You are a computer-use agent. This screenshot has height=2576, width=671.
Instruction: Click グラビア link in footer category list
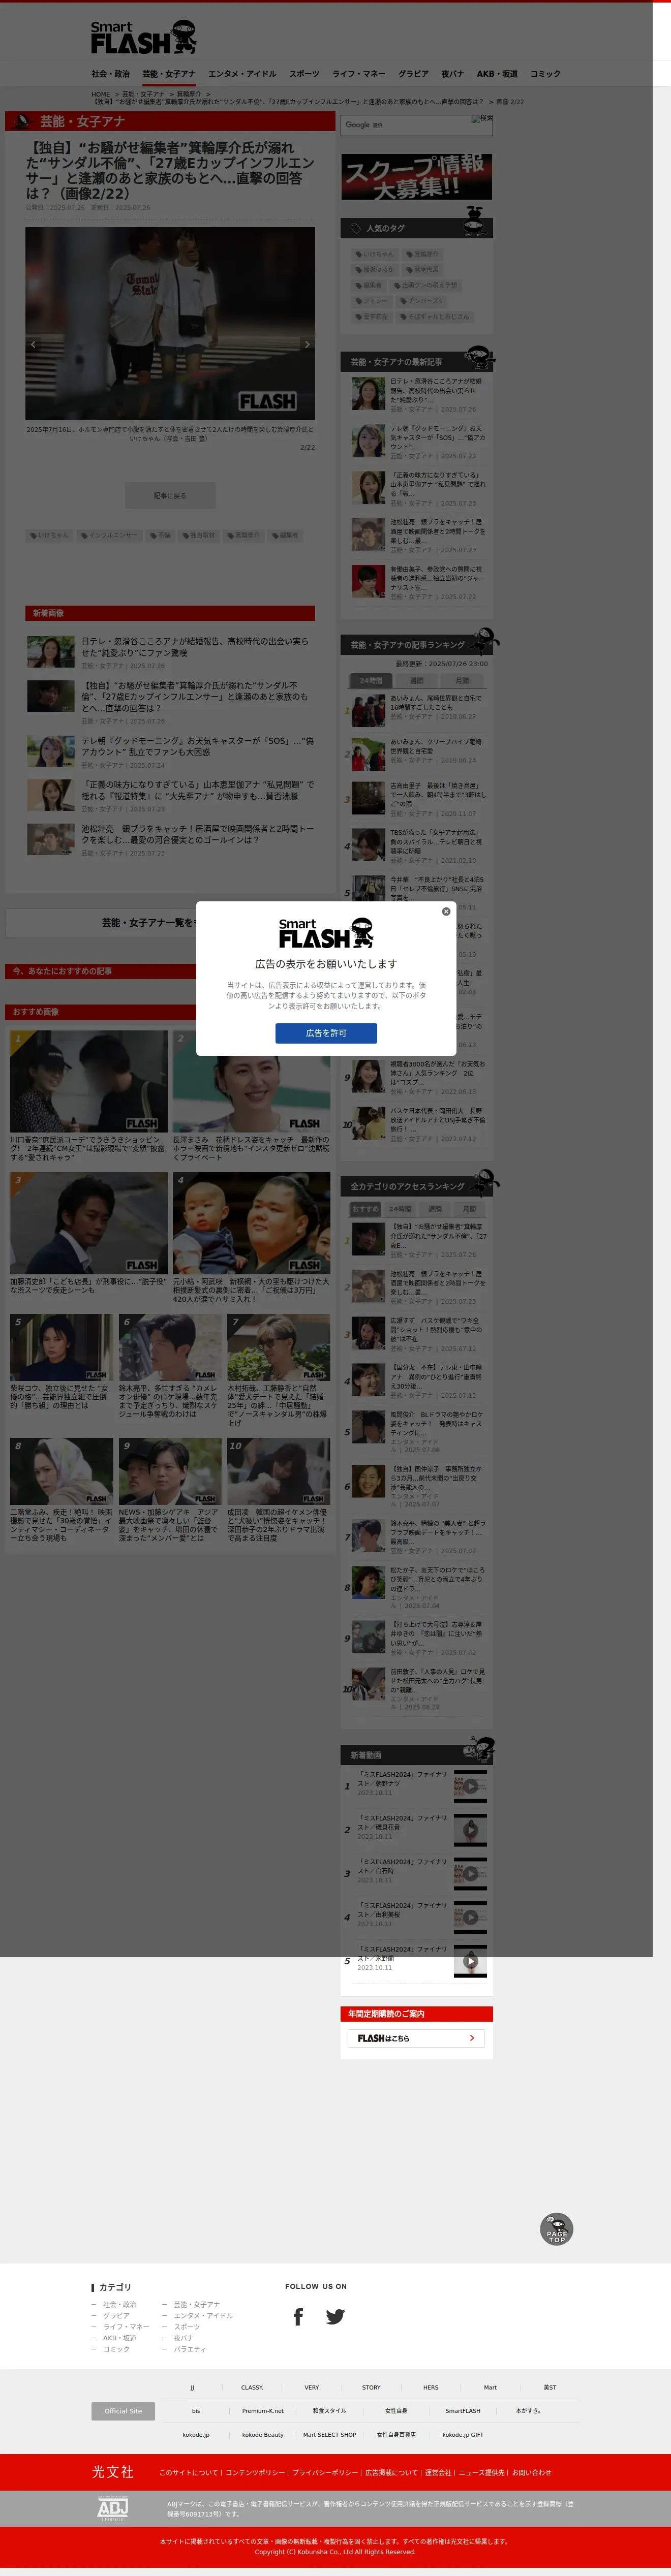pos(116,2316)
